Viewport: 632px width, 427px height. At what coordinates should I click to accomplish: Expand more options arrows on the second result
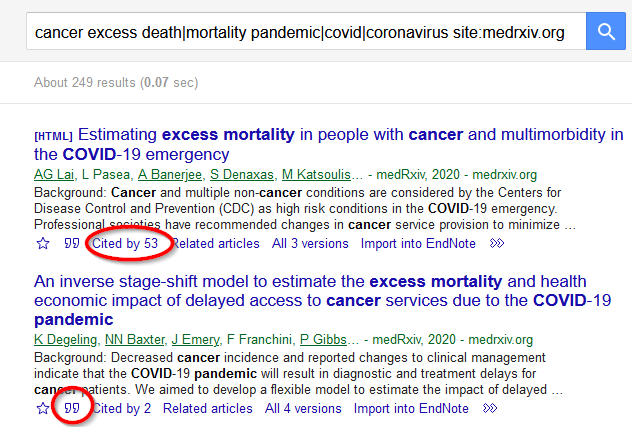(x=490, y=408)
